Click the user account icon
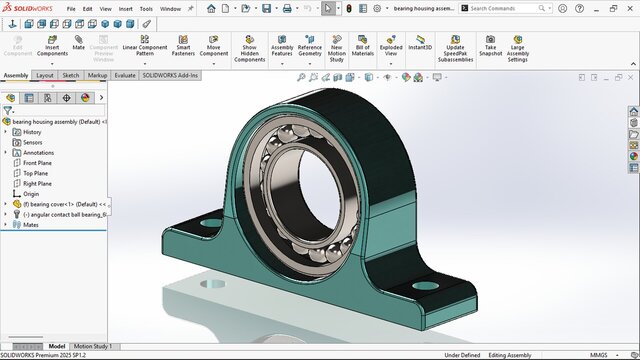 coord(562,8)
